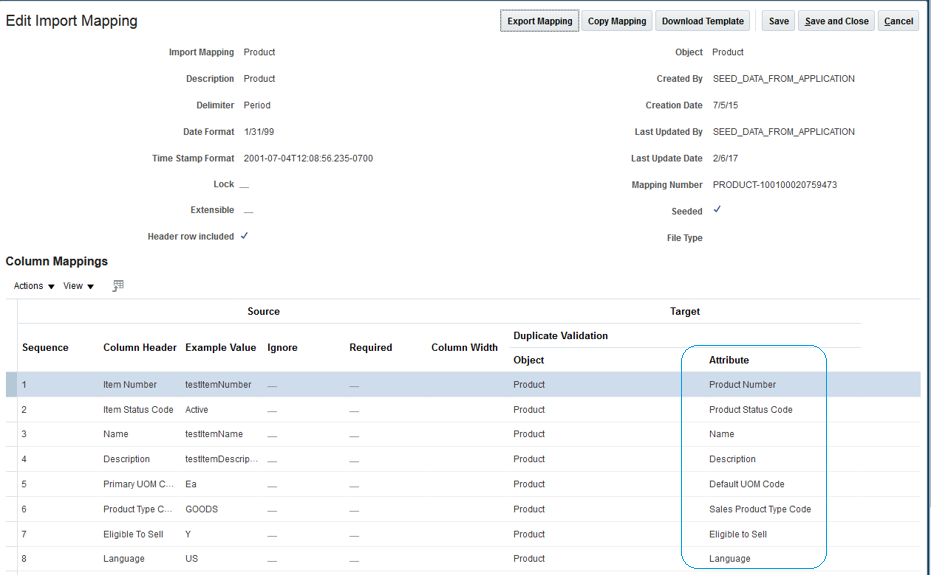Toggle the Extensible indicator

tap(248, 211)
